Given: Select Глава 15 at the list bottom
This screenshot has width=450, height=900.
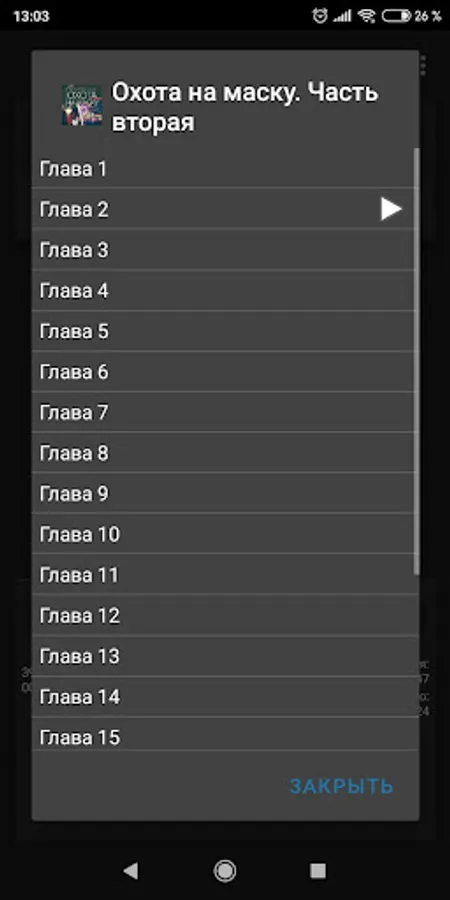Looking at the screenshot, I should (x=225, y=735).
